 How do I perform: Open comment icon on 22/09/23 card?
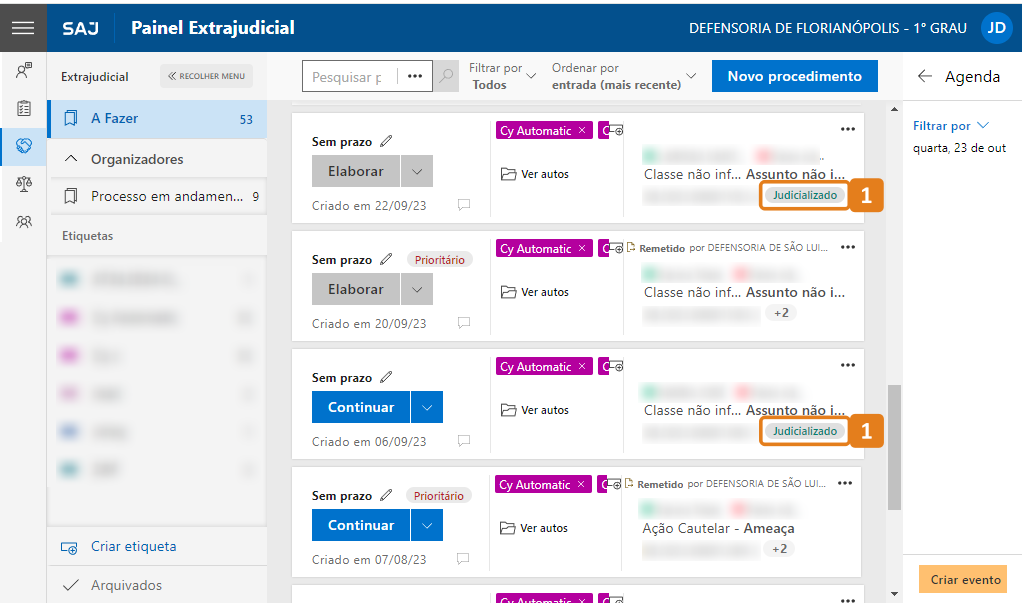click(463, 205)
